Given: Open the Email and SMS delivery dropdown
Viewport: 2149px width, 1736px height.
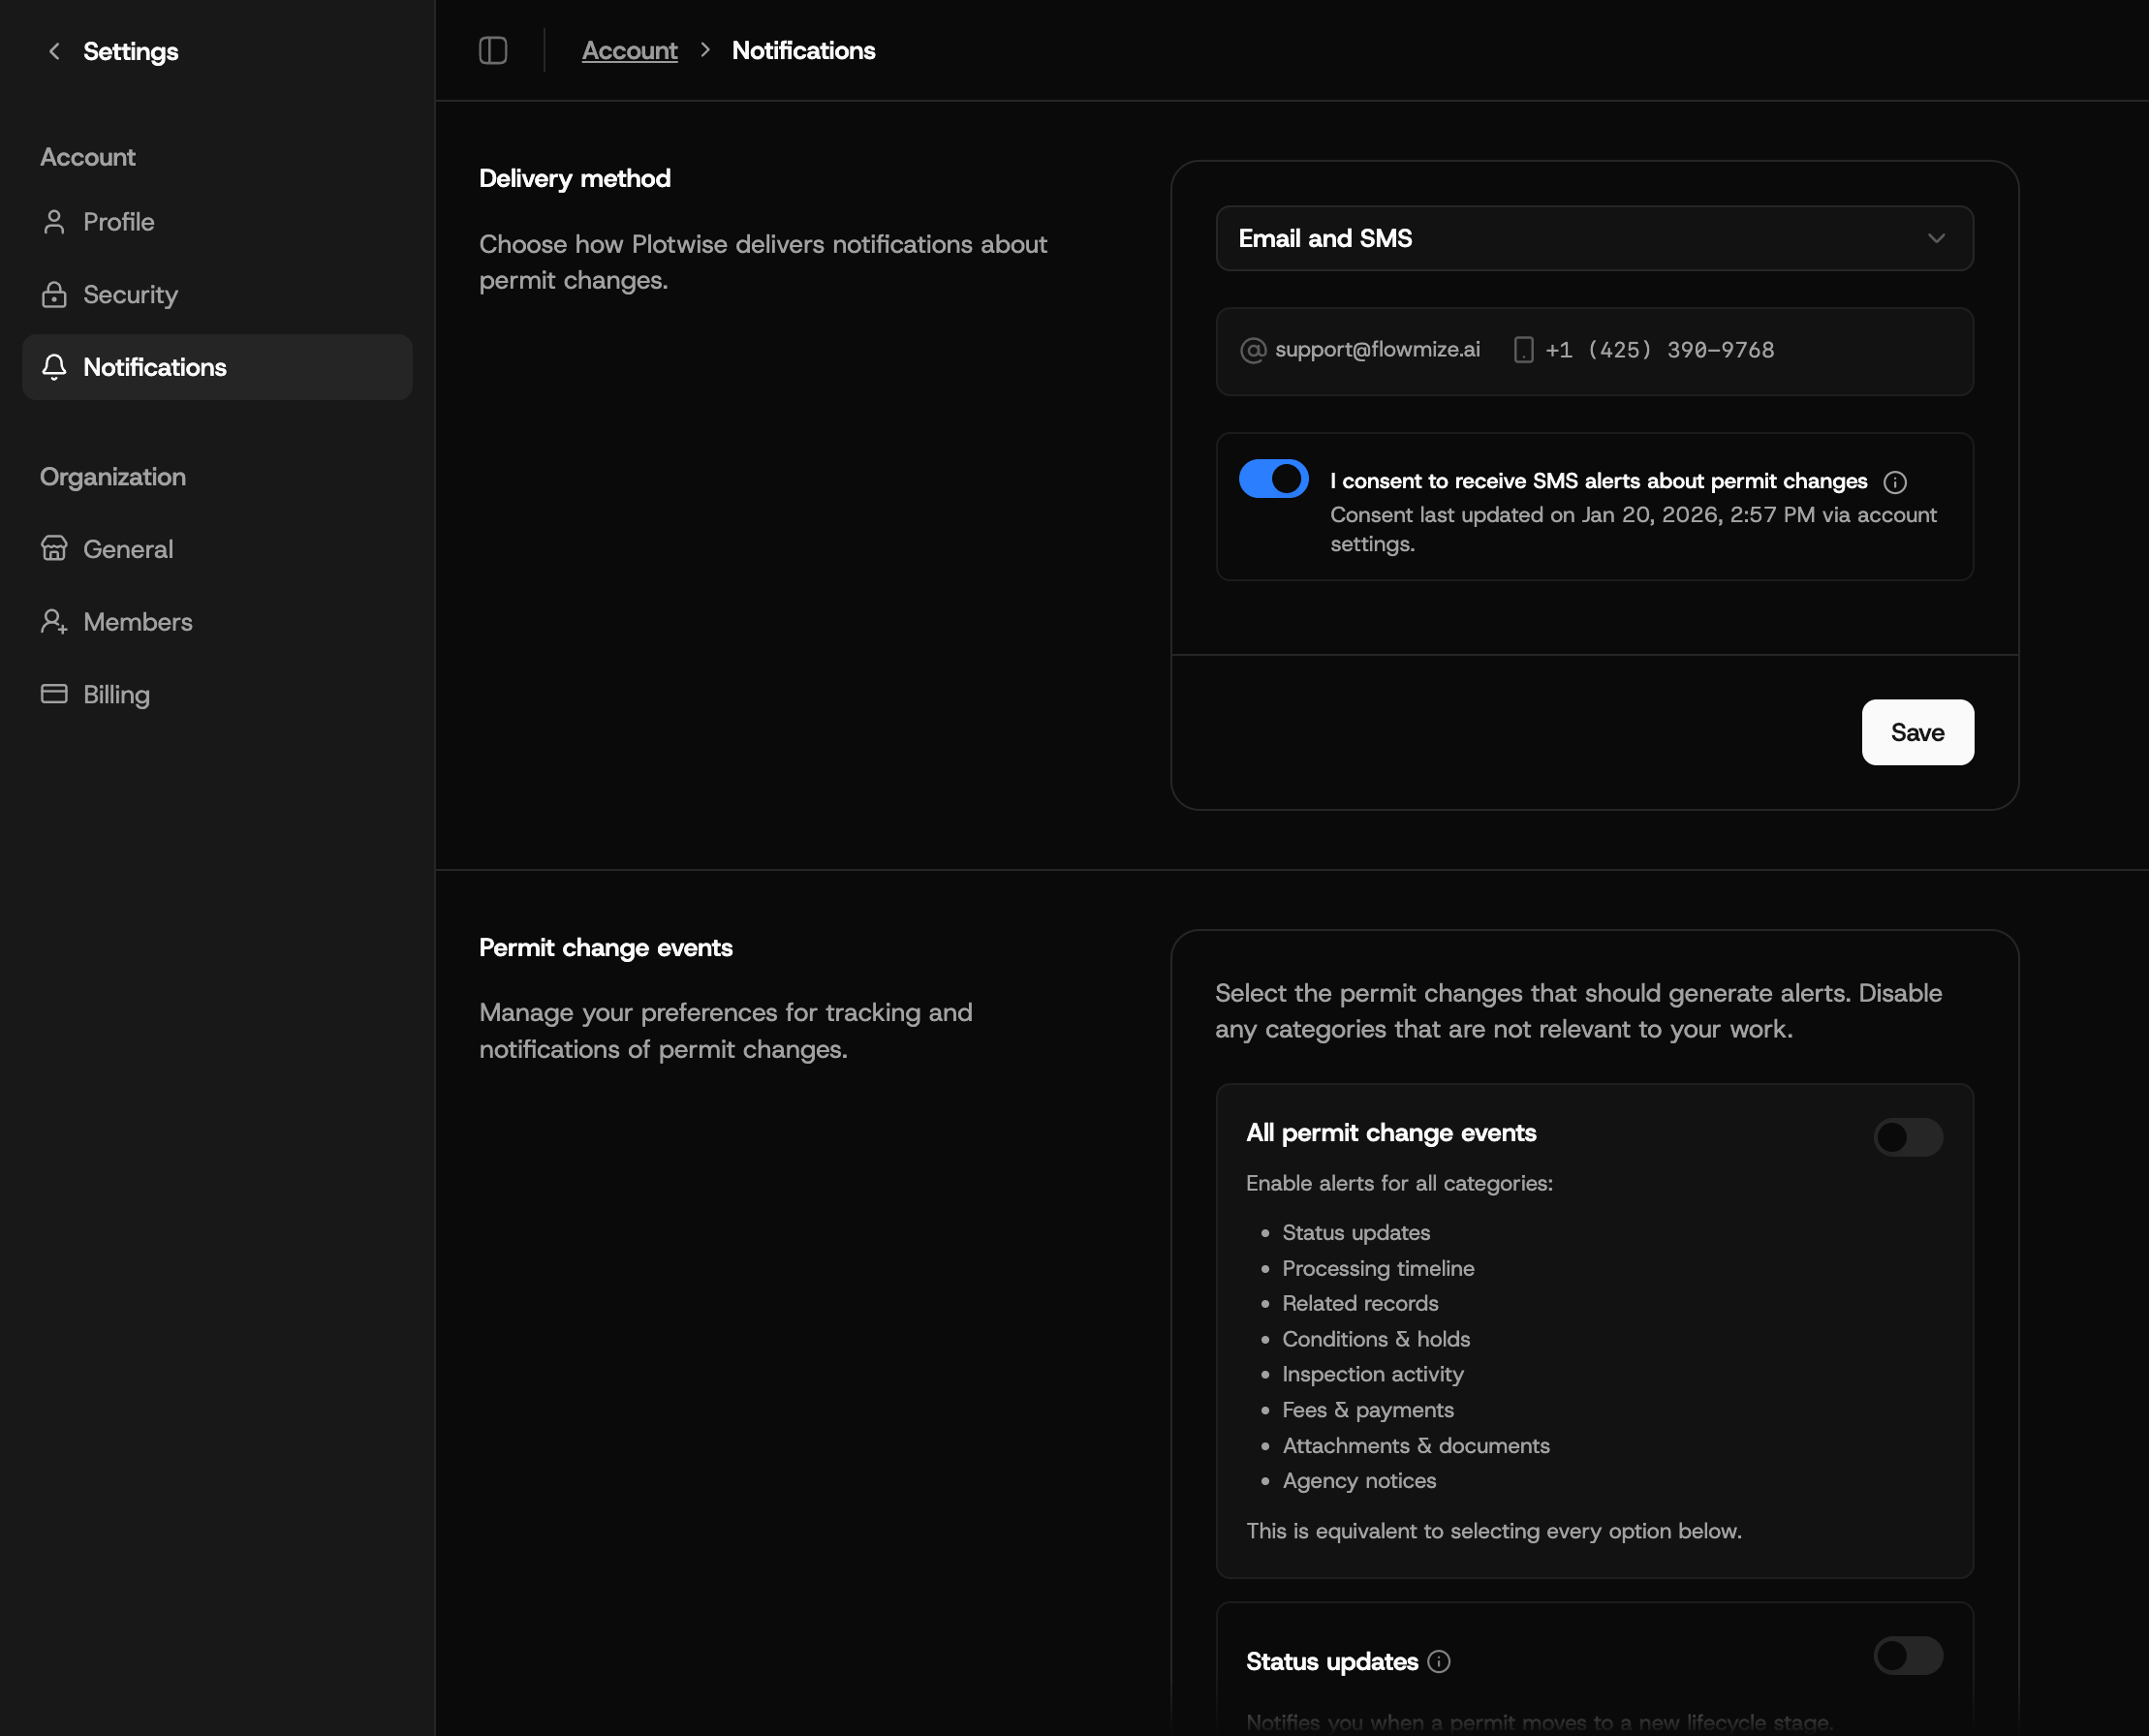Looking at the screenshot, I should click(x=1594, y=238).
